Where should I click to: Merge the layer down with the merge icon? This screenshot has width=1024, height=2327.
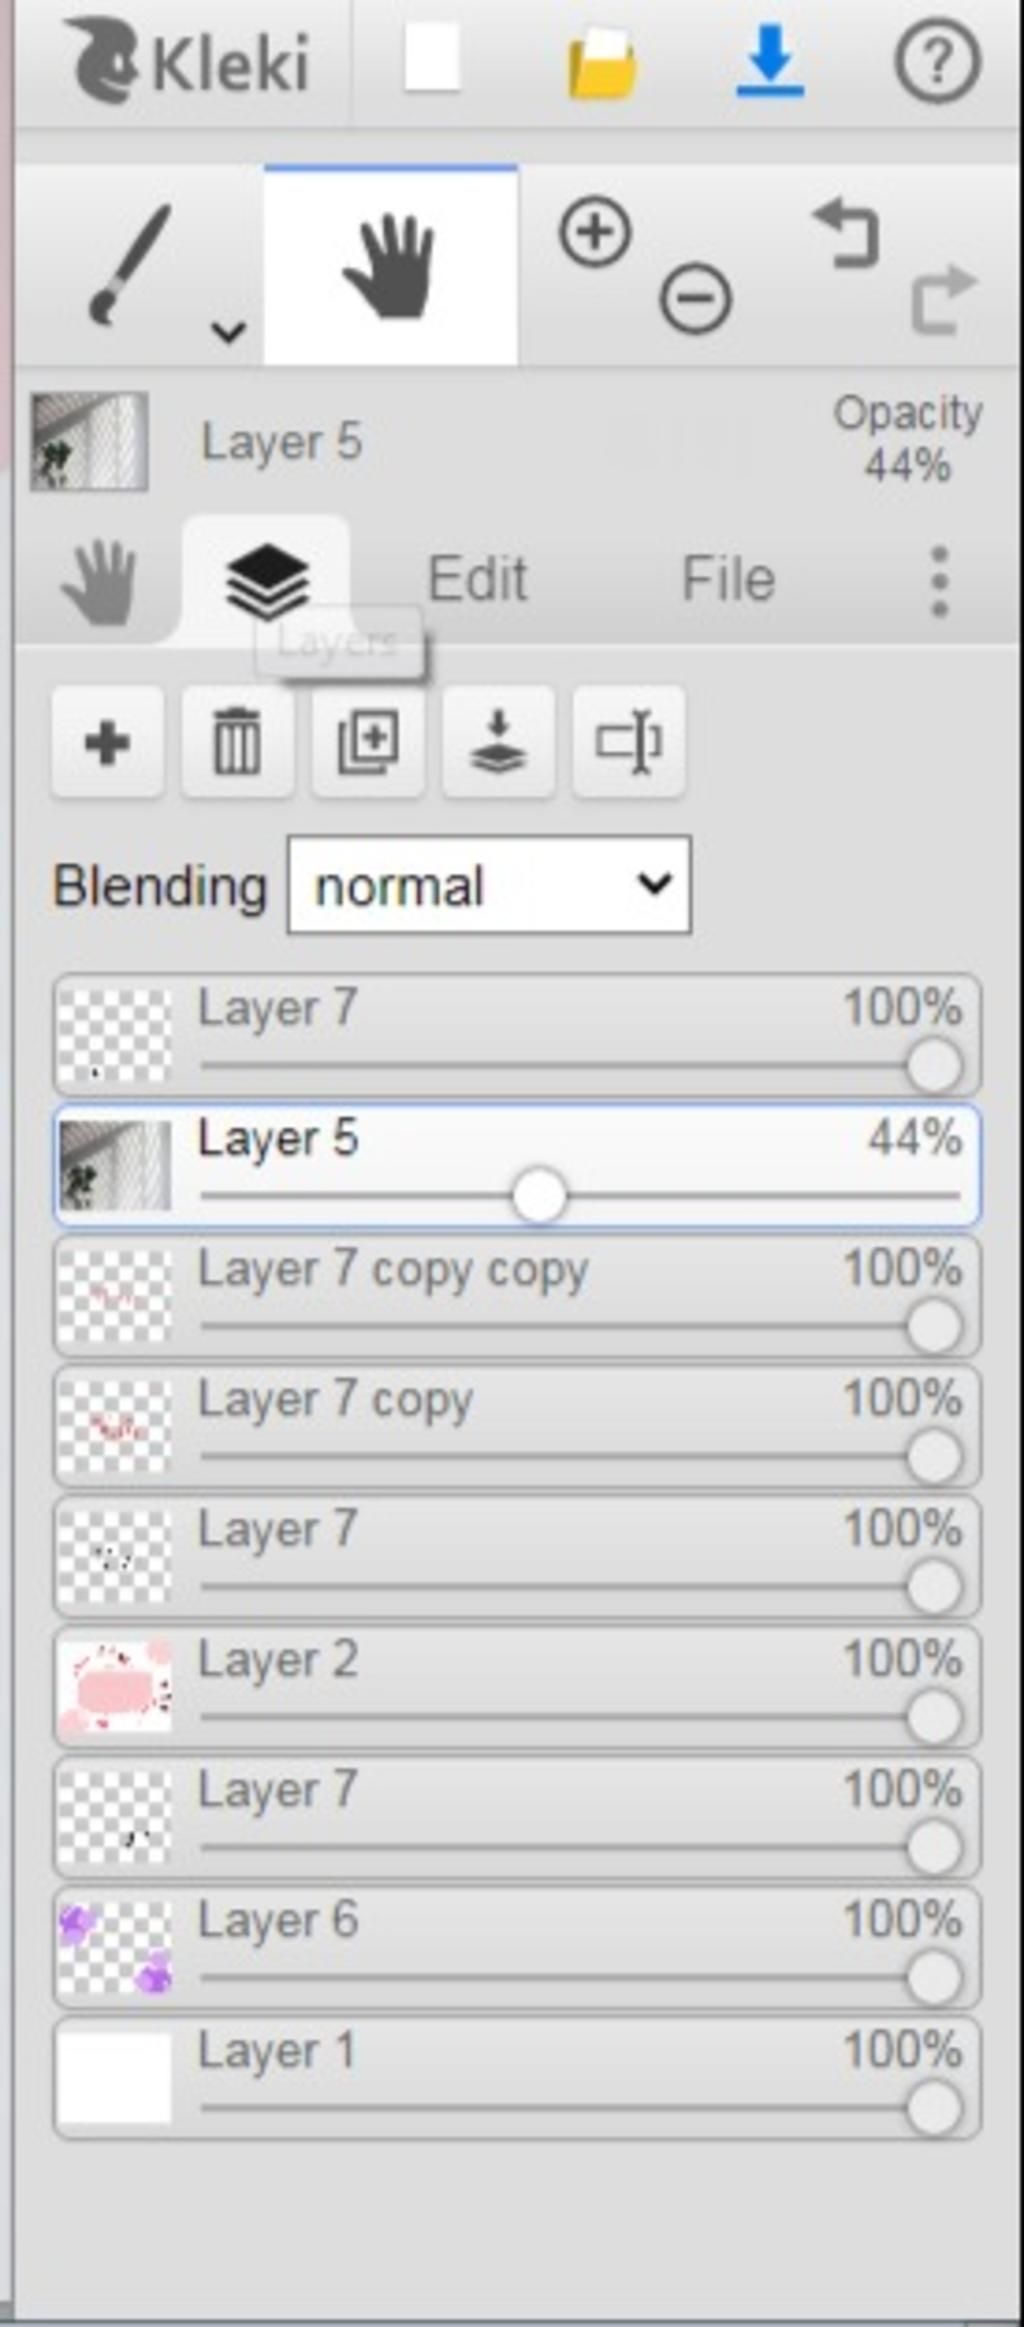click(x=498, y=742)
